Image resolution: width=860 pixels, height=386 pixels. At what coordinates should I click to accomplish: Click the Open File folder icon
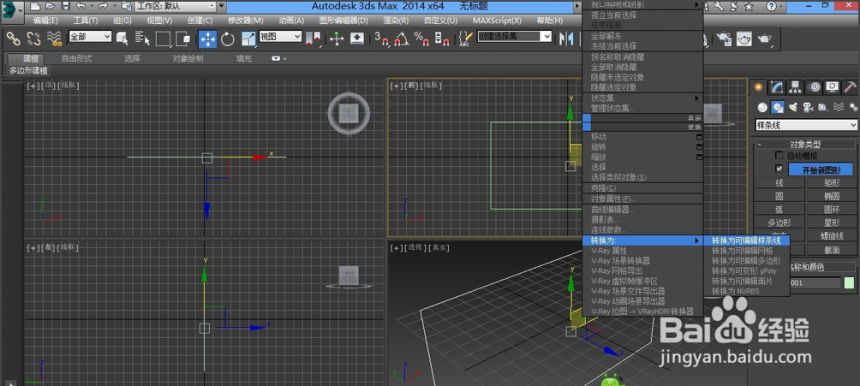point(50,7)
